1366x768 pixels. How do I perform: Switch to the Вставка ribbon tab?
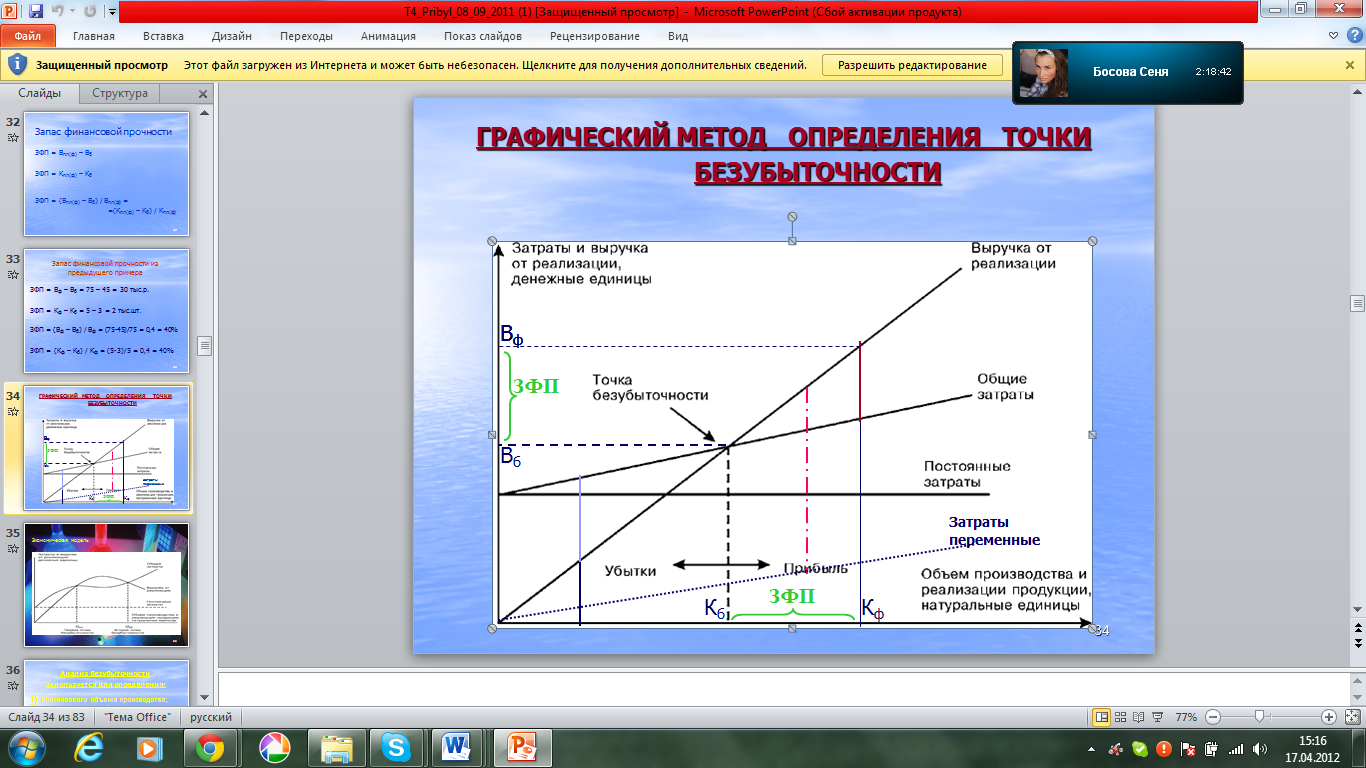coord(163,36)
